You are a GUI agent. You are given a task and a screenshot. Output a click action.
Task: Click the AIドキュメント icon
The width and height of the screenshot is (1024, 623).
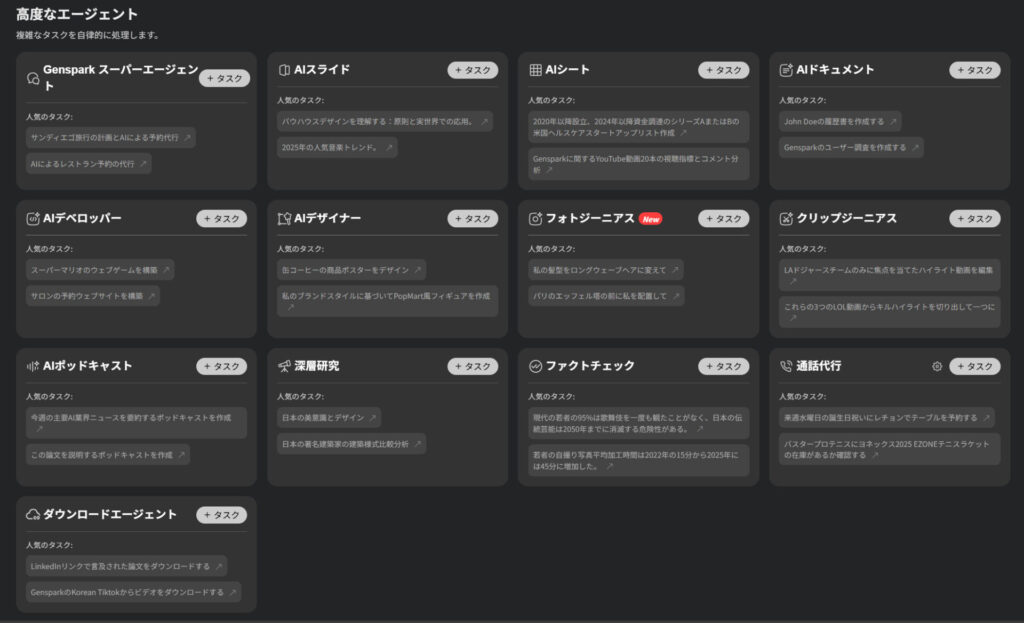tap(786, 70)
